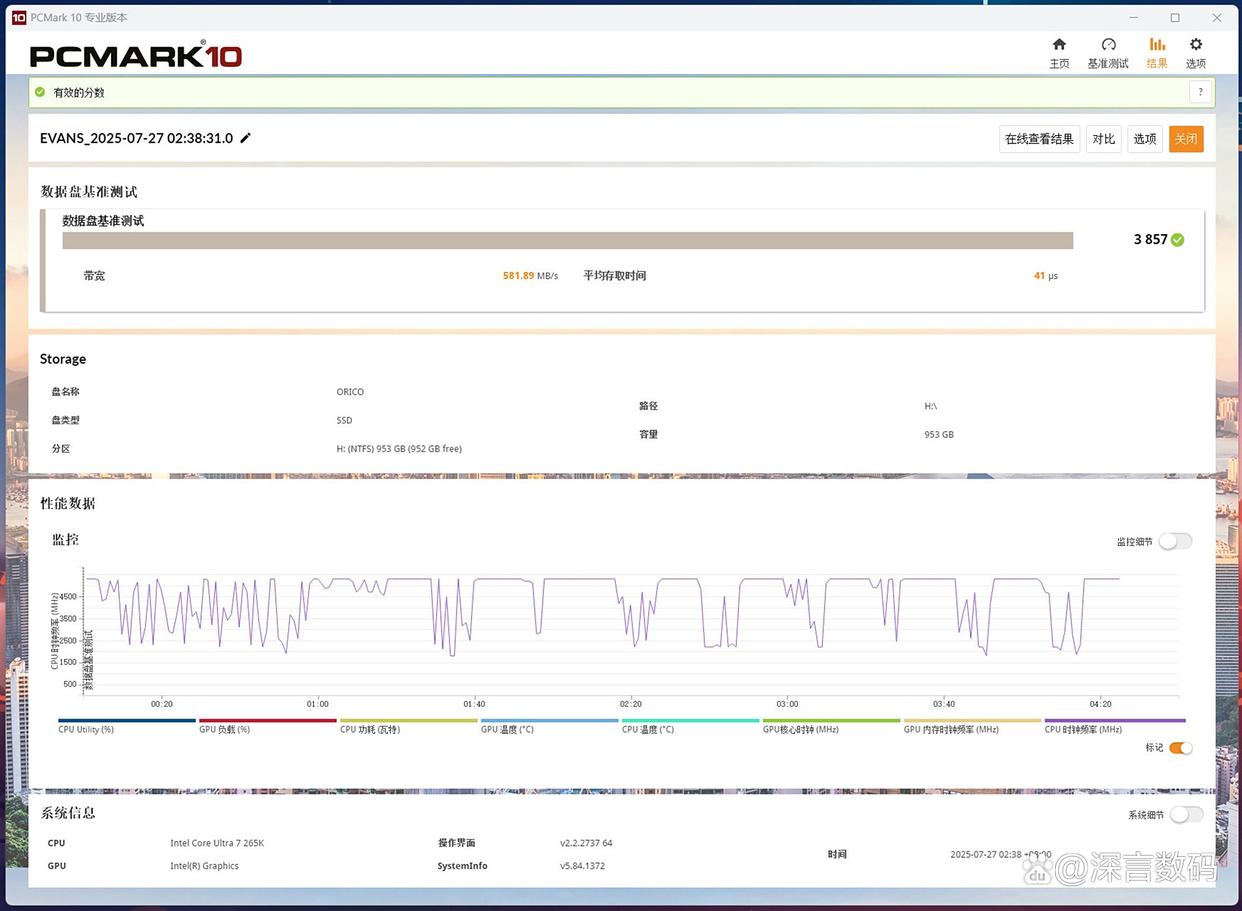Viewport: 1242px width, 911px height.
Task: Click the 02:20 time marker on chart
Action: point(630,704)
